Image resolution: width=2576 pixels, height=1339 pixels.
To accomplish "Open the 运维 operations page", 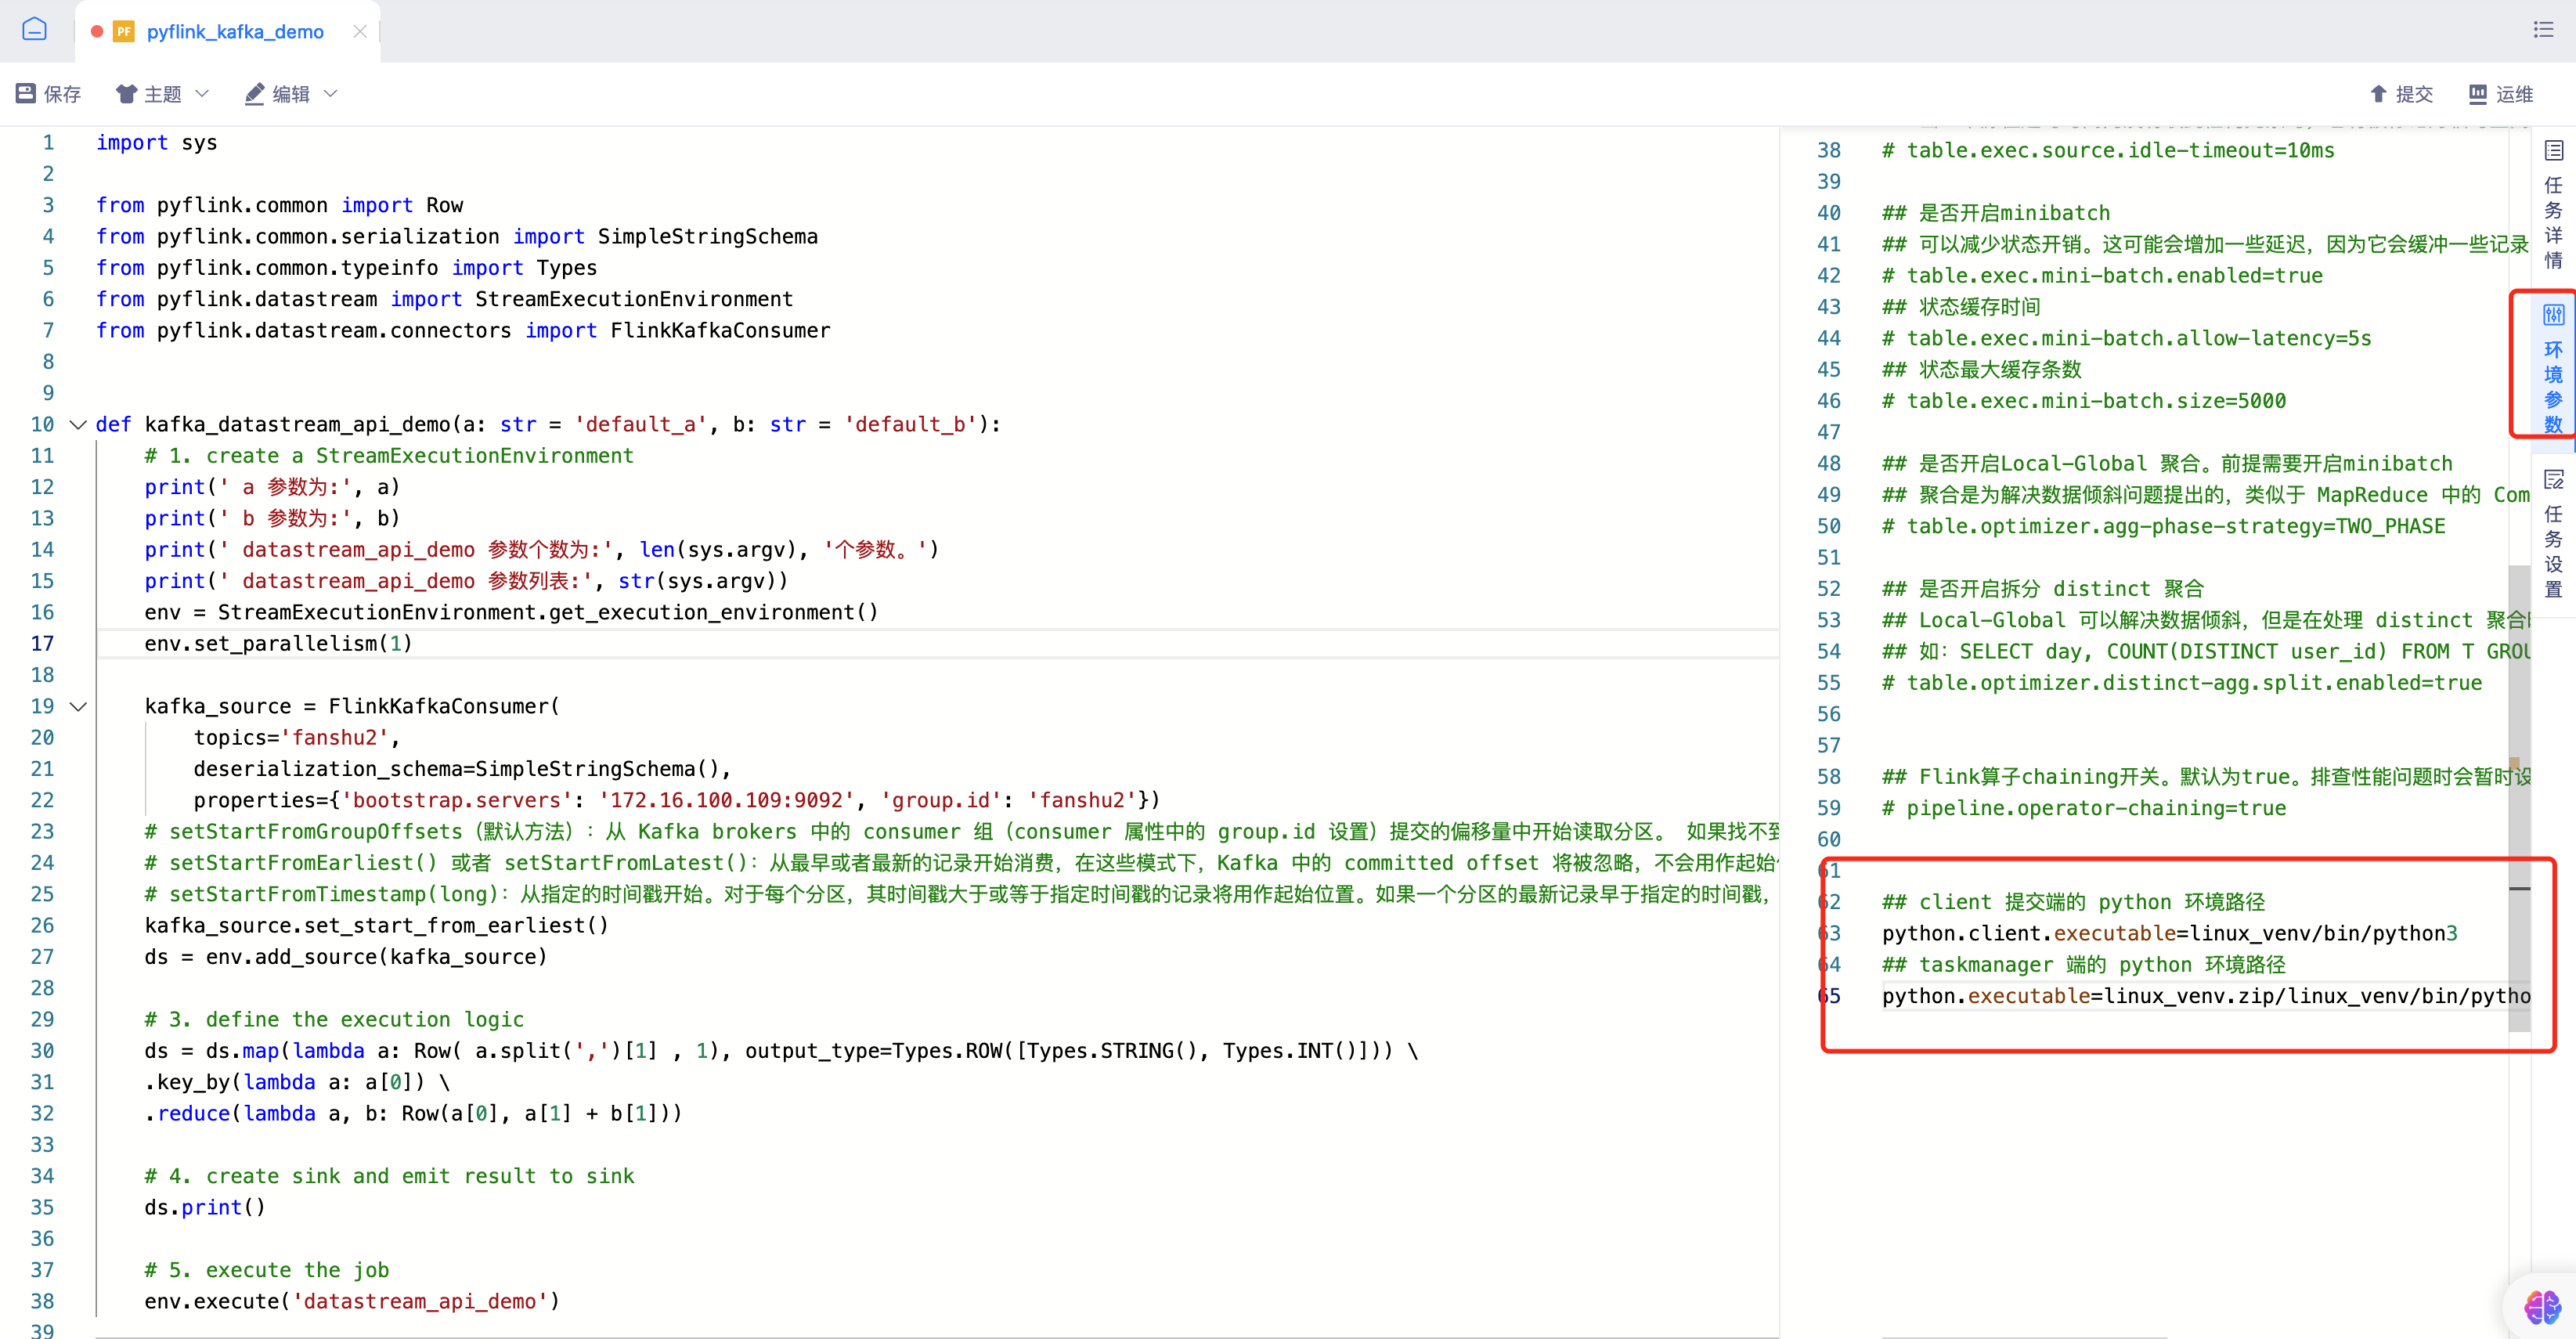I will [2501, 94].
